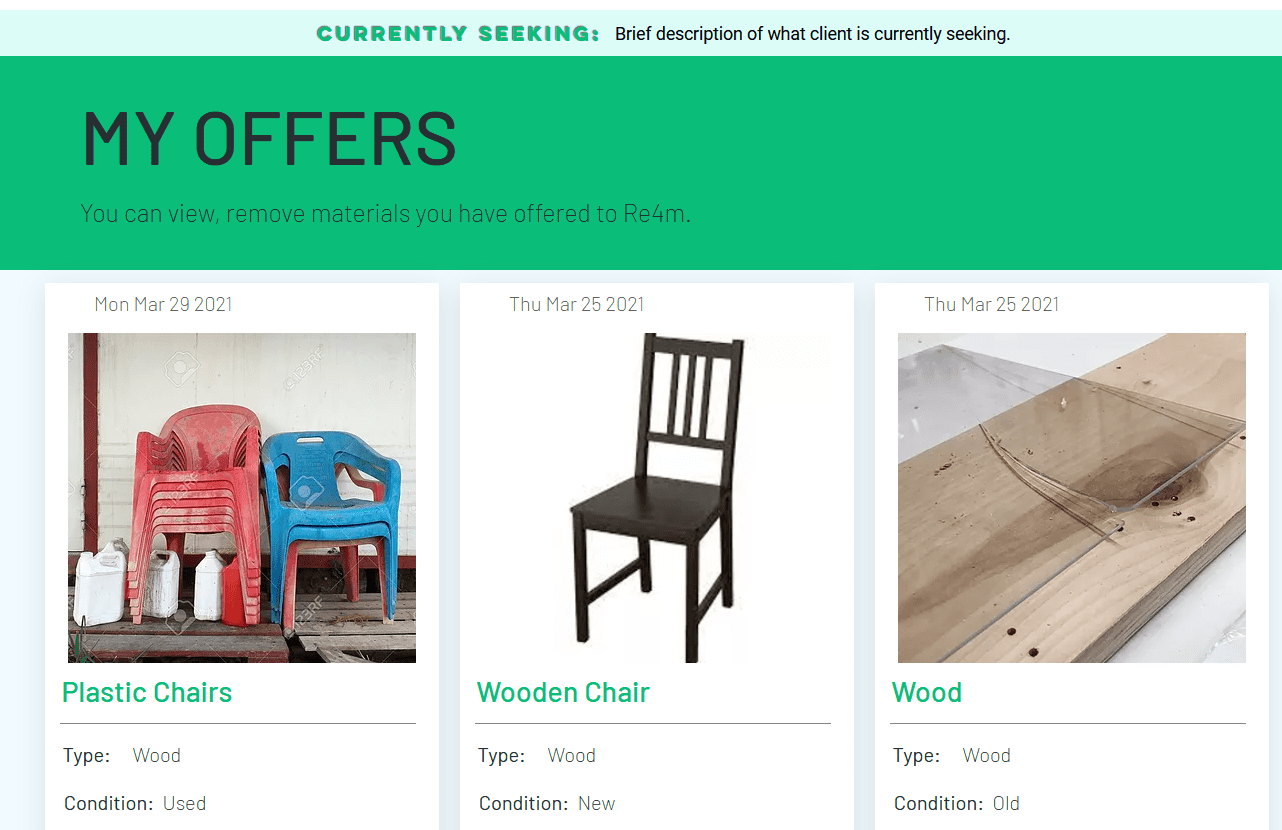Click Type field of Wooden Chair card
Image resolution: width=1282 pixels, height=830 pixels.
click(537, 755)
